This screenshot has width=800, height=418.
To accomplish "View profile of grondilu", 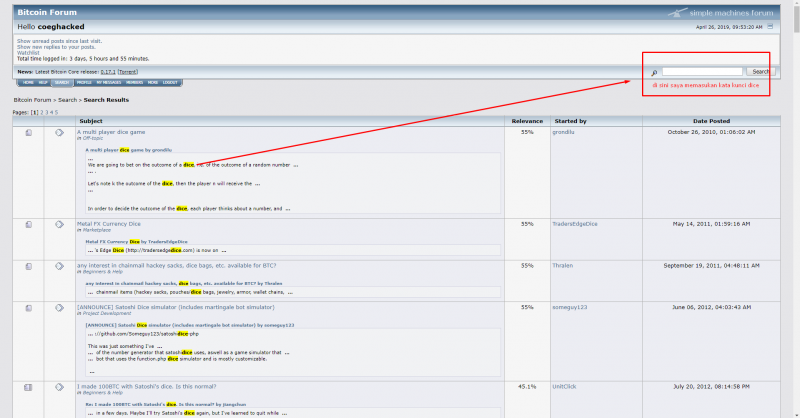I will tap(563, 132).
